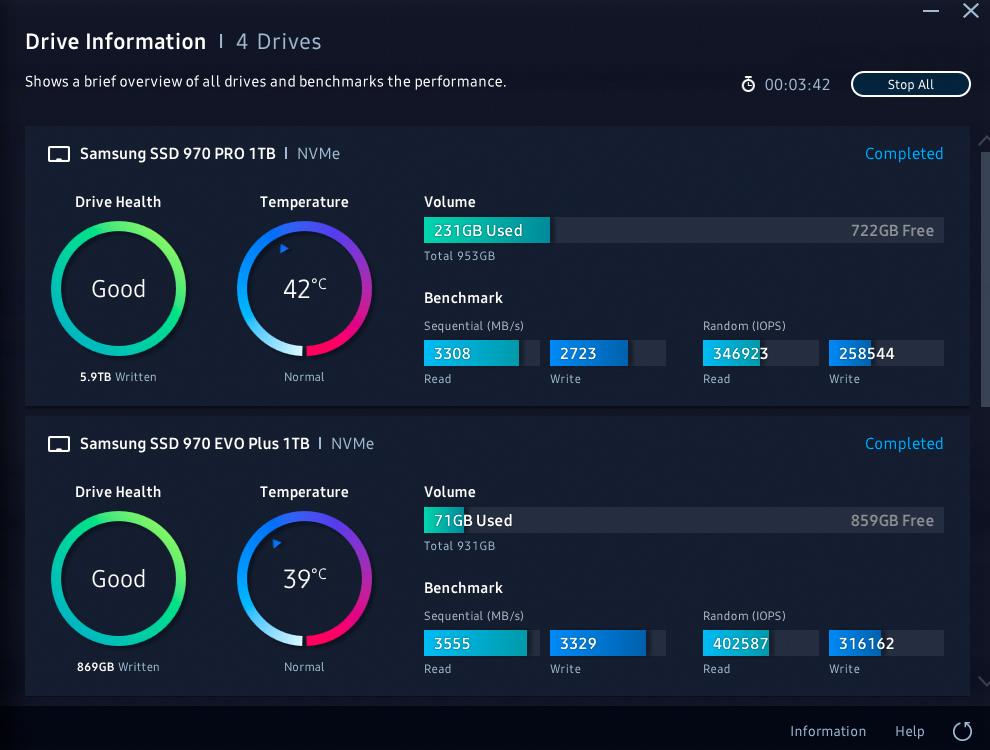990x750 pixels.
Task: Click the 346923 random read bar
Action: pos(761,353)
